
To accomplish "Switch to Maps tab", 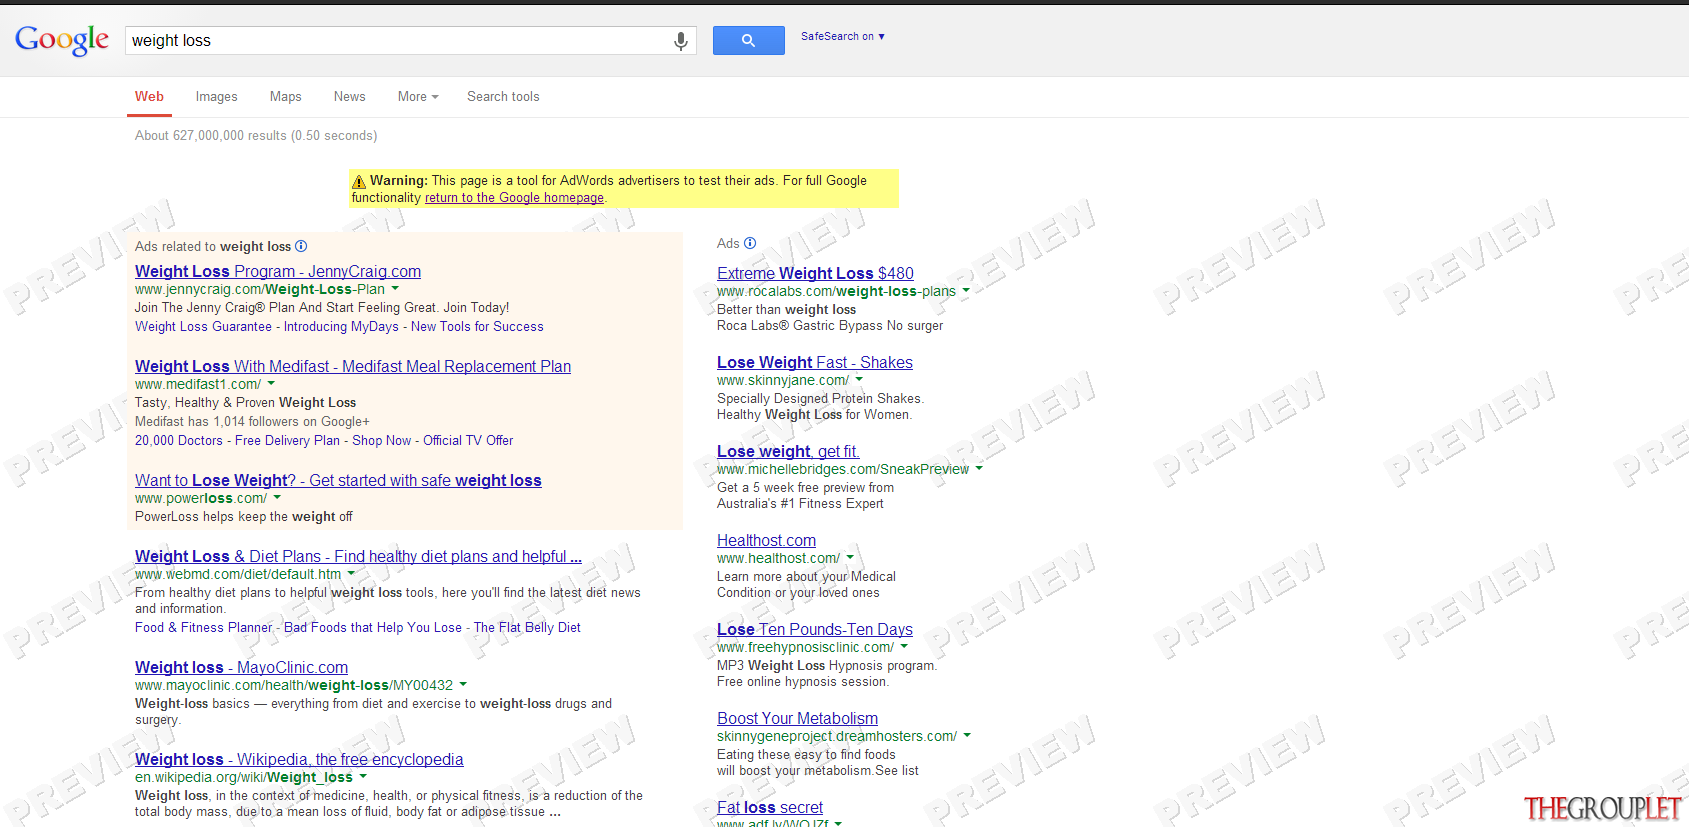I will click(285, 97).
